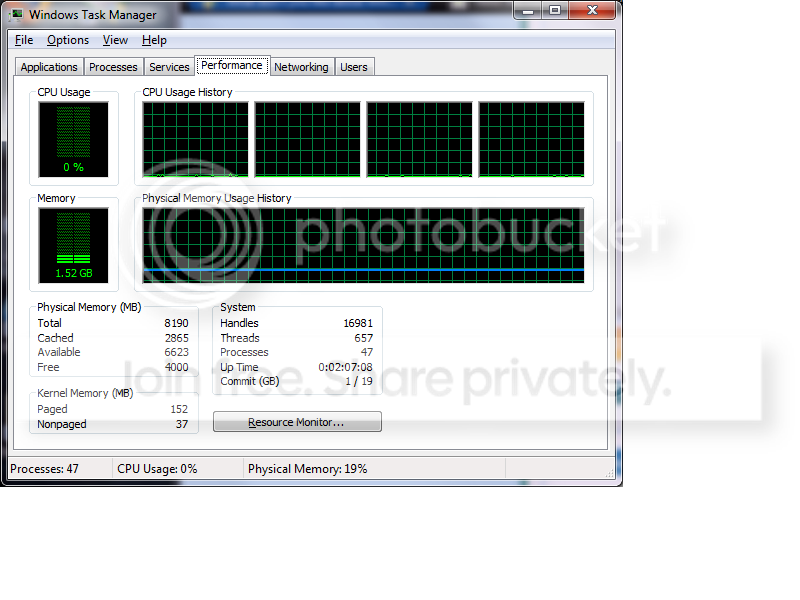Image resolution: width=800 pixels, height=600 pixels.
Task: Select the Performance tab
Action: (x=232, y=65)
